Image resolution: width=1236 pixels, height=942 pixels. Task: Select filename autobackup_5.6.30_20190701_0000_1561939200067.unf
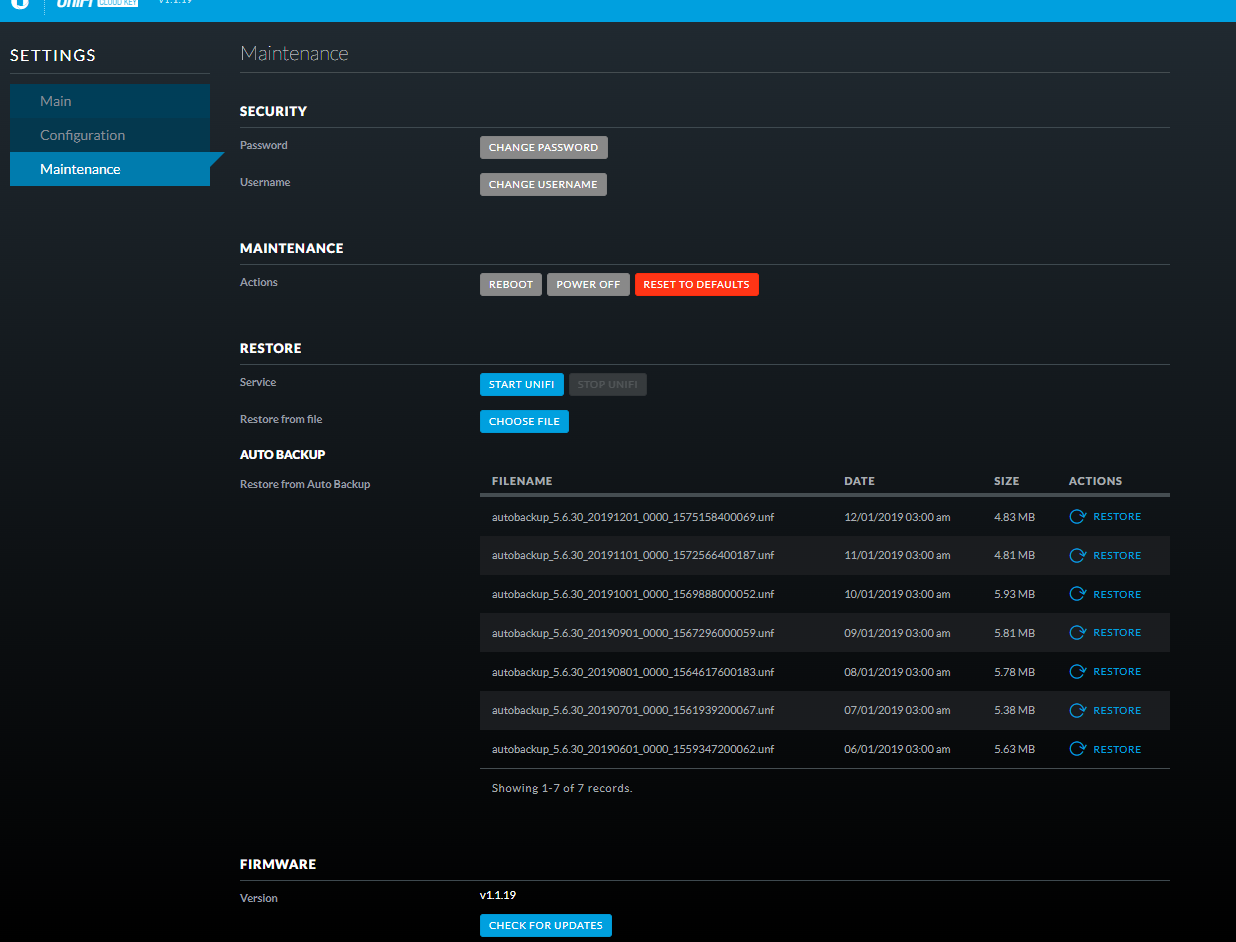point(633,711)
